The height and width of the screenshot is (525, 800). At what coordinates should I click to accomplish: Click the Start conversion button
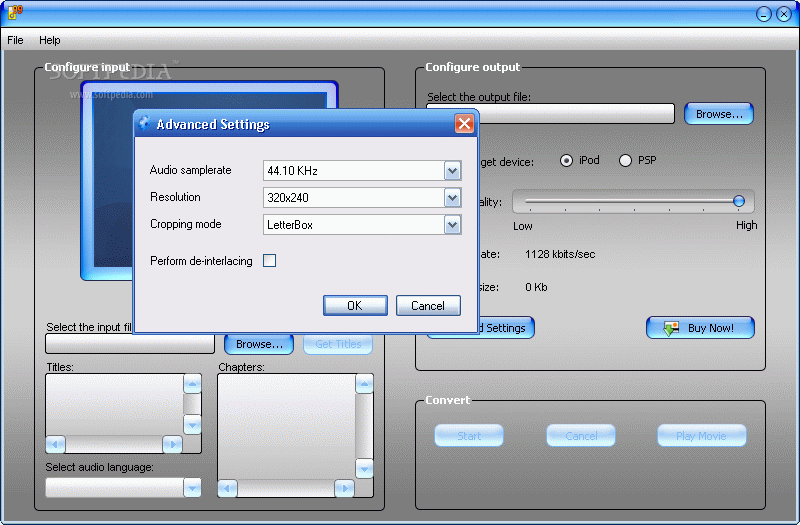(x=469, y=436)
